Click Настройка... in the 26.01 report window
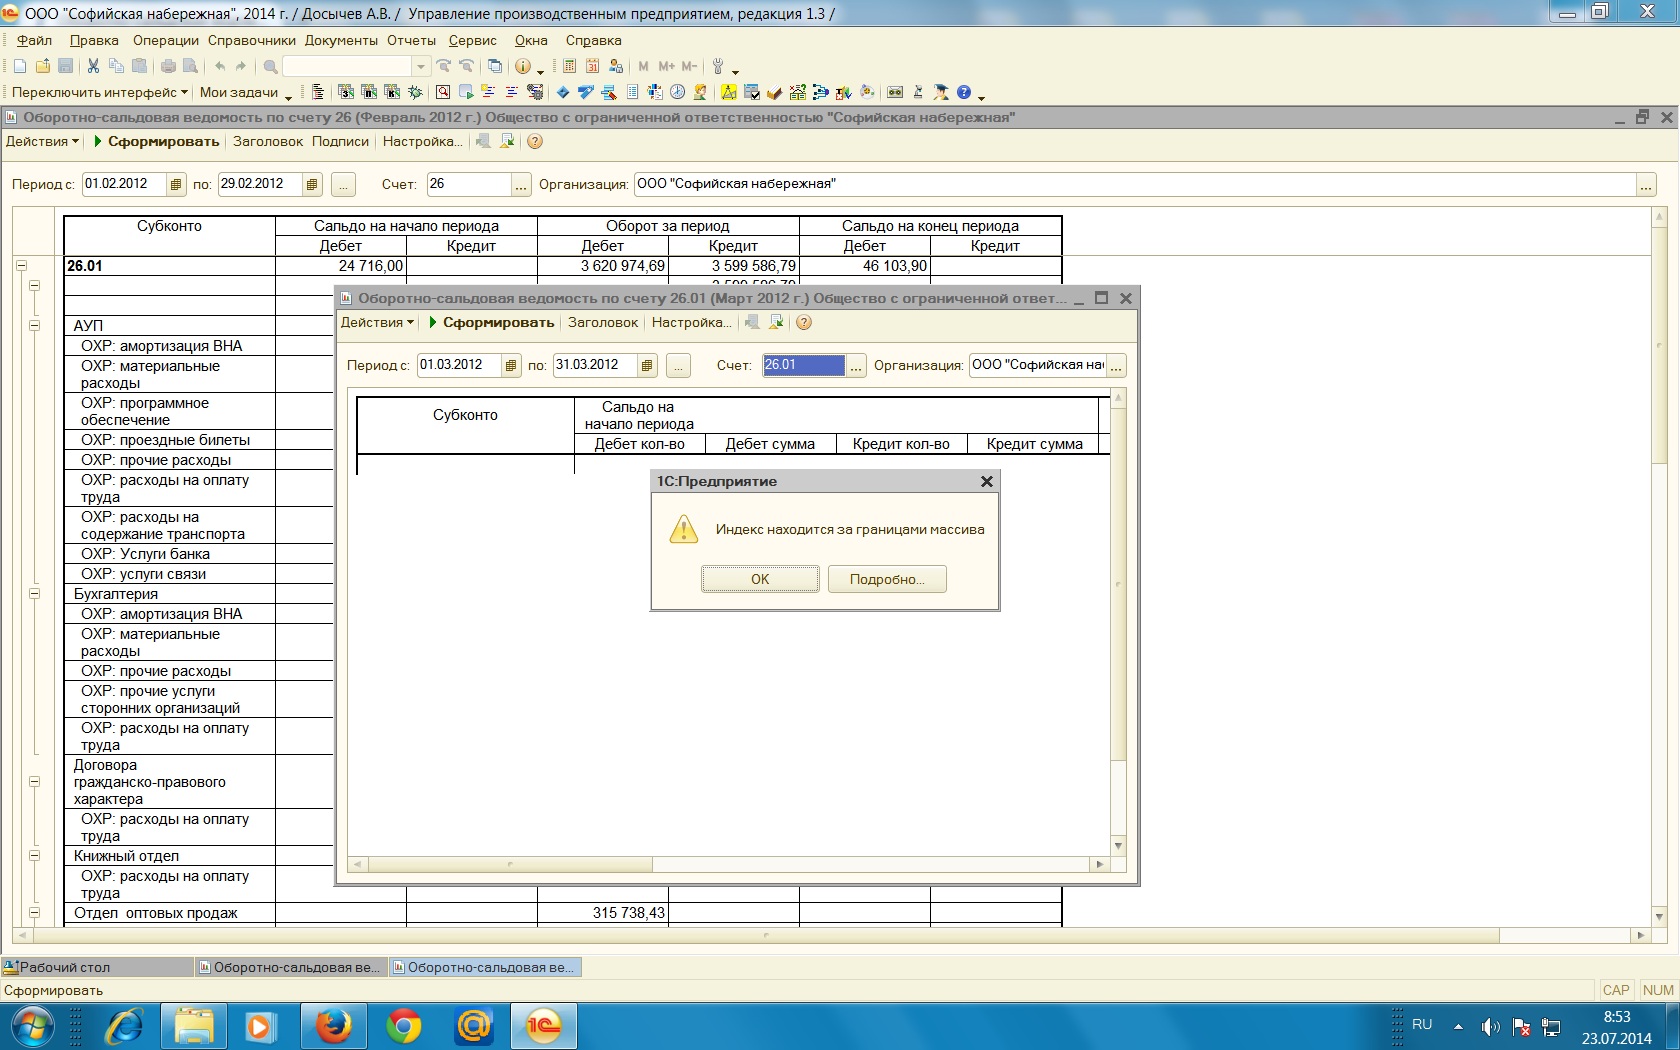Image resolution: width=1680 pixels, height=1050 pixels. (x=691, y=322)
